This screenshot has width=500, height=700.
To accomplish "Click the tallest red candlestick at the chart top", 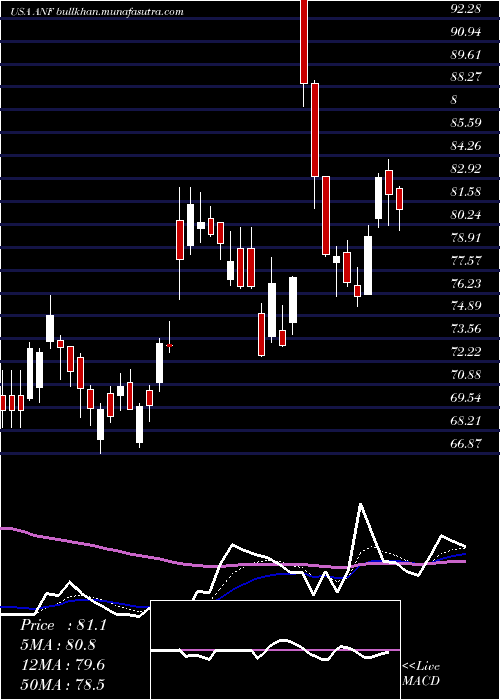I will tap(304, 42).
